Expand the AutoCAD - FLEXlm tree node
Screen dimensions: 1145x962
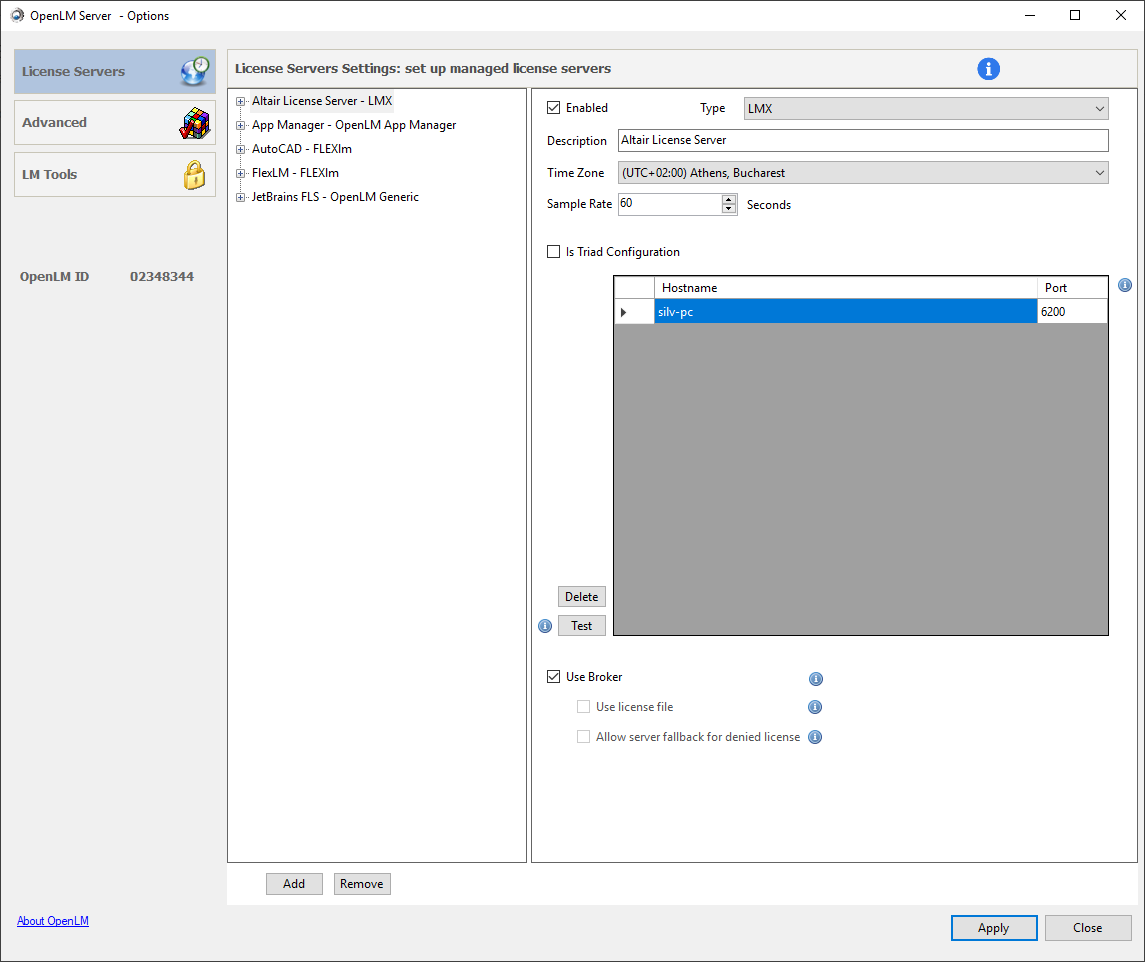(x=240, y=150)
